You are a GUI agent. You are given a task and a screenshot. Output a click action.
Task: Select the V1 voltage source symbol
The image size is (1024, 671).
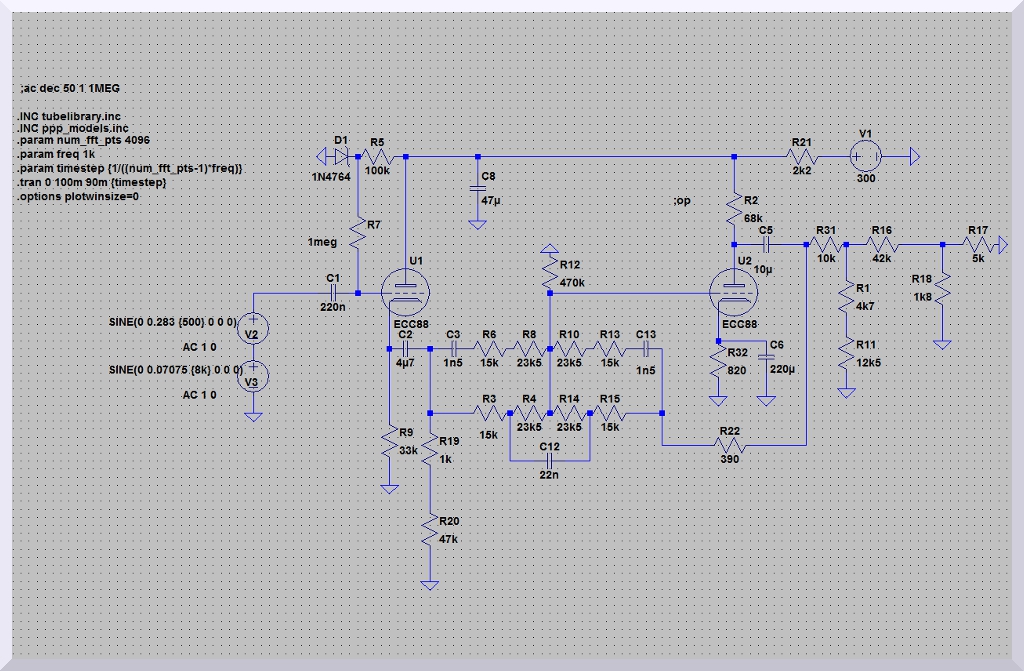pyautogui.click(x=866, y=157)
